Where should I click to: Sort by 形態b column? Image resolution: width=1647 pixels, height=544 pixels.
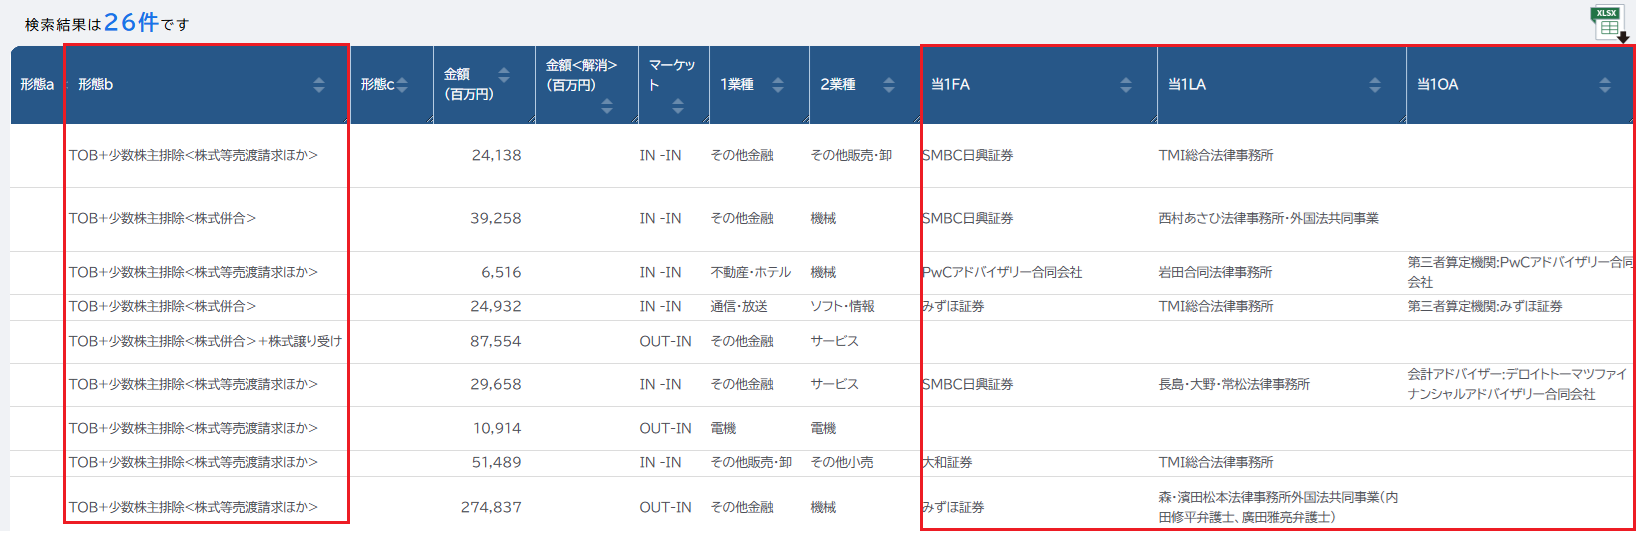tap(319, 85)
